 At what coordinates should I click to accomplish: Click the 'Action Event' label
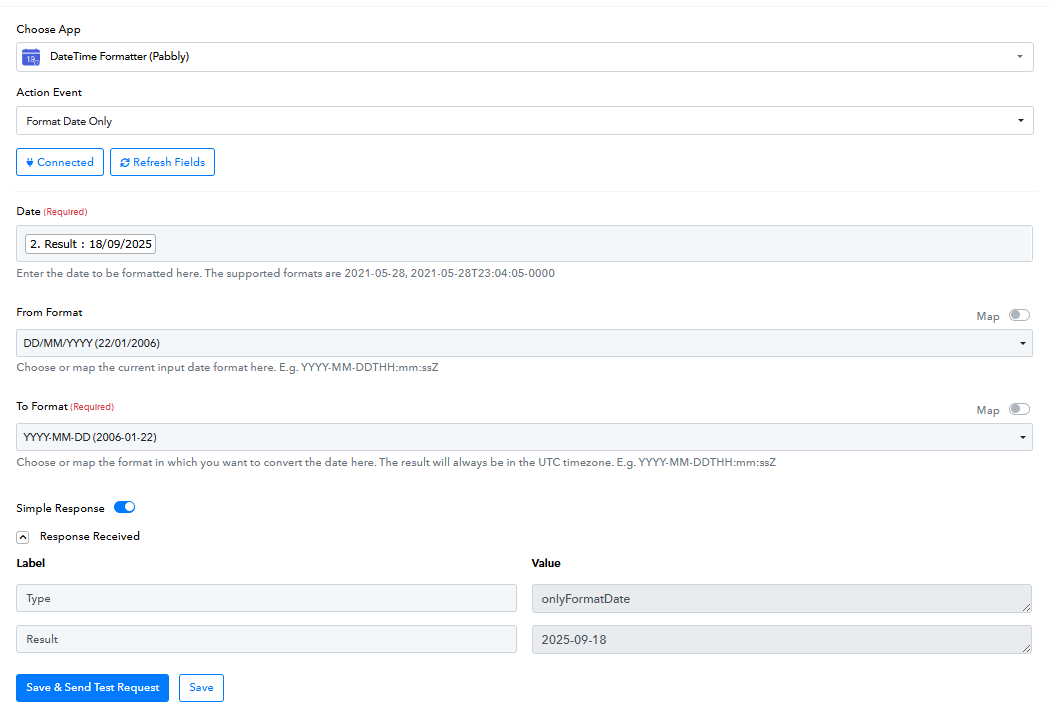49,93
